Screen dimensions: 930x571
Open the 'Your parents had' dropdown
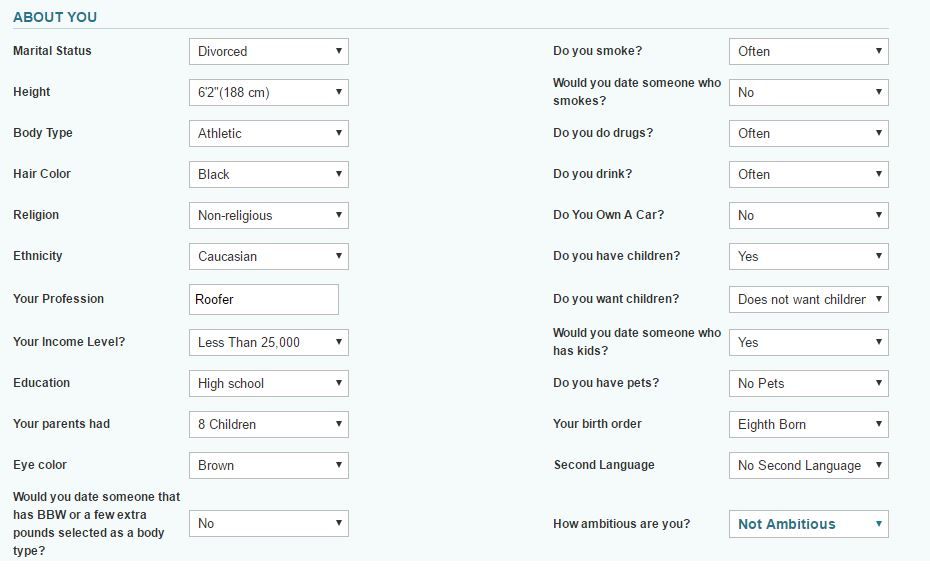(x=269, y=424)
